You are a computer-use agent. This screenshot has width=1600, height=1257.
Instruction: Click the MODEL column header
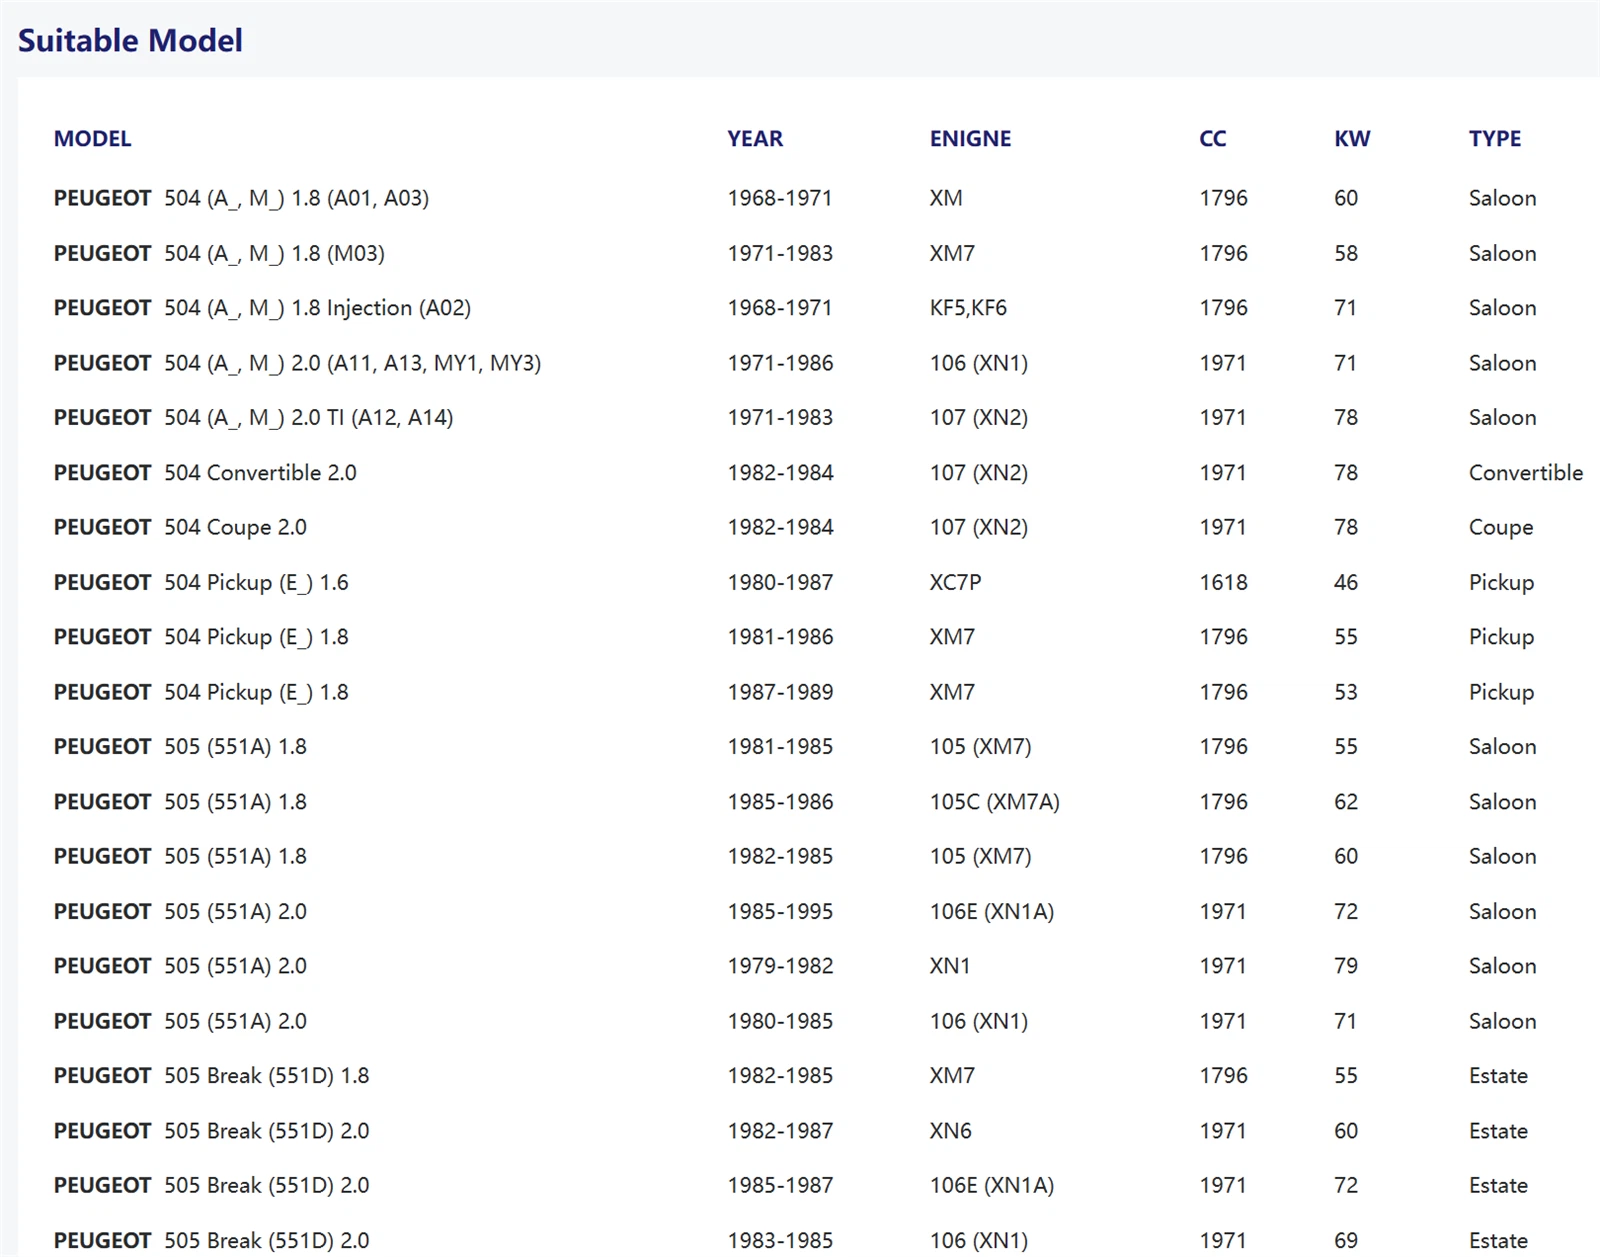(92, 138)
